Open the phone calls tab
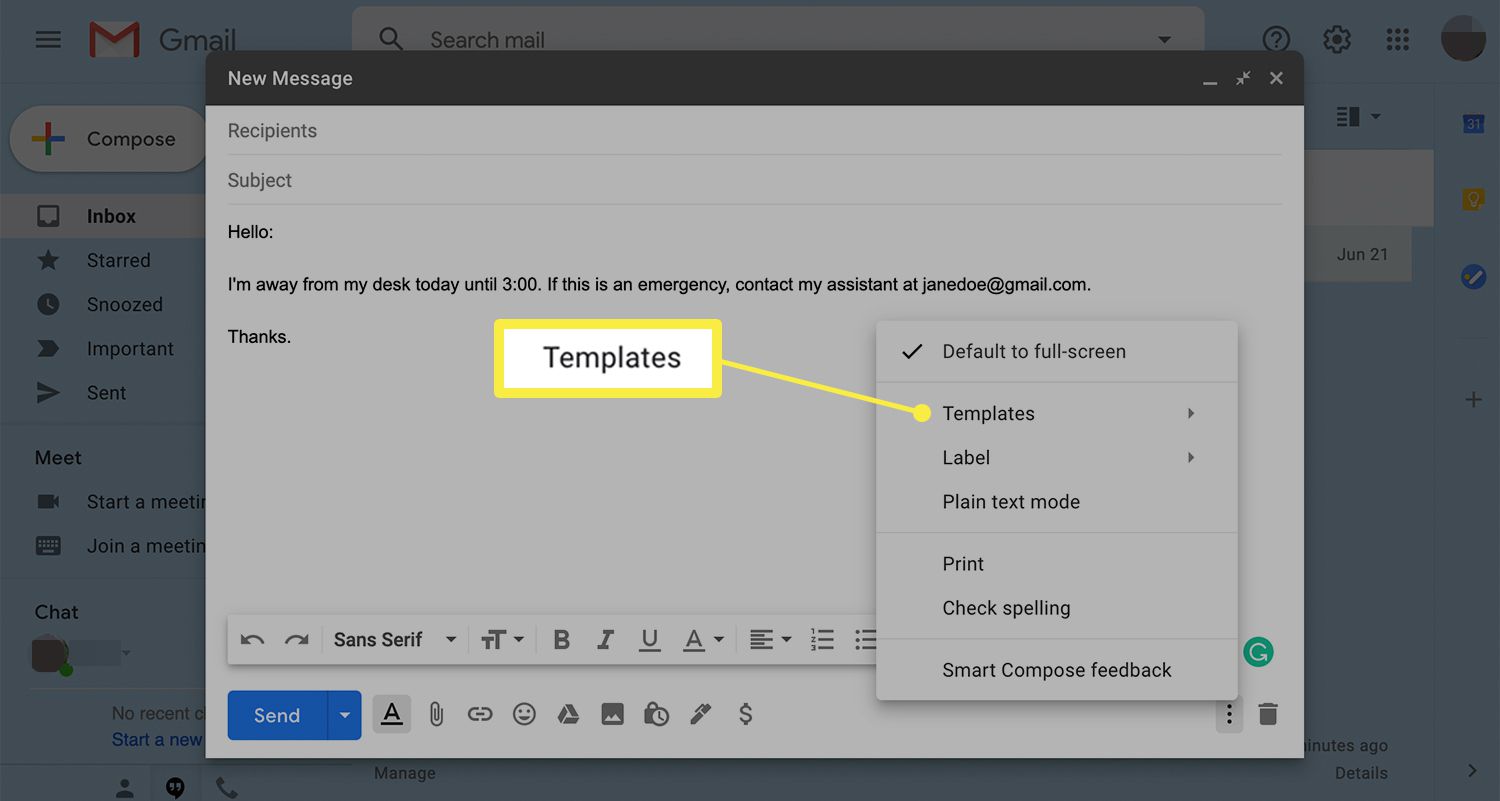The width and height of the screenshot is (1500, 801). point(227,789)
